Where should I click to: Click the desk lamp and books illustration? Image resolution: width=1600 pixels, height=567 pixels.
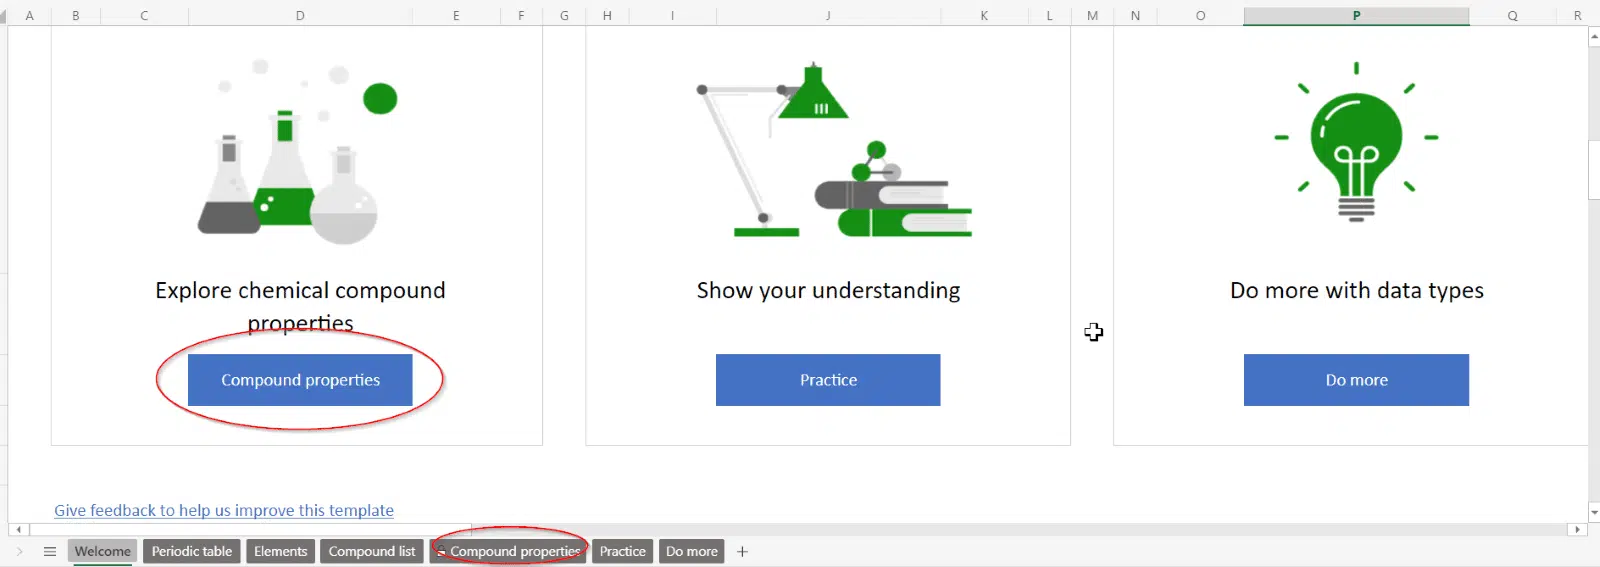[x=834, y=150]
